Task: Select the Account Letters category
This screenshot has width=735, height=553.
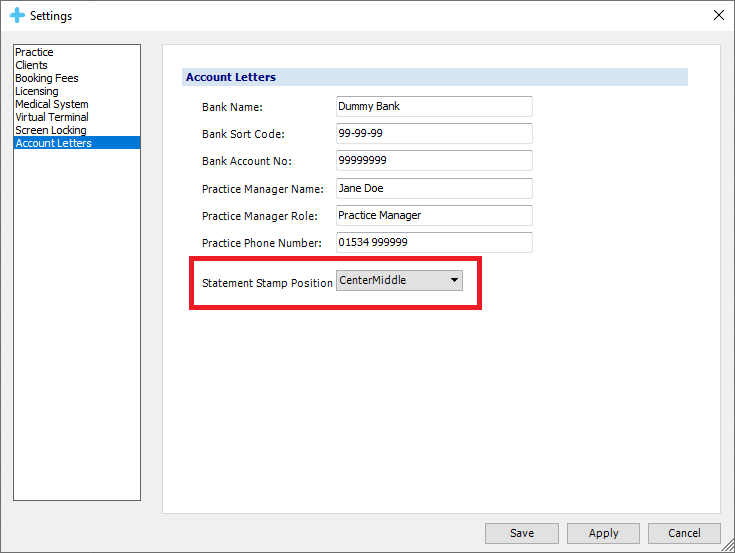Action: click(x=53, y=143)
